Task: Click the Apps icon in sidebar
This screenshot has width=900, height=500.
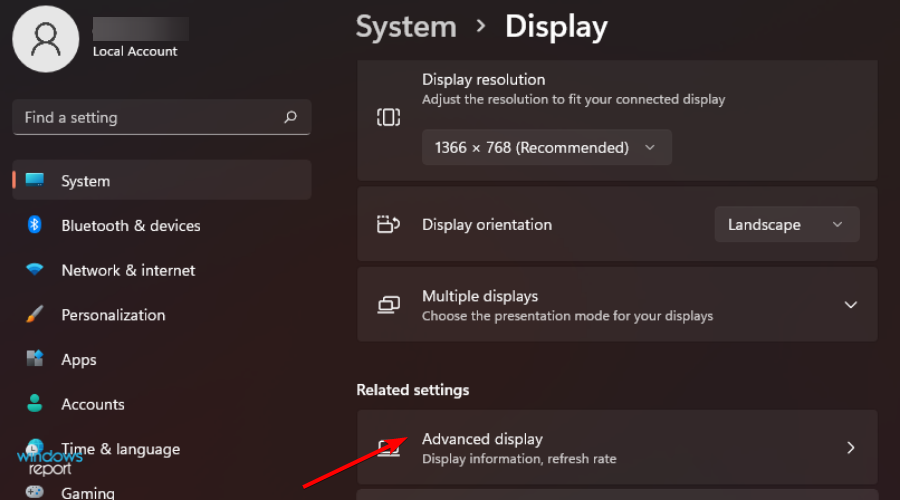Action: coord(35,359)
